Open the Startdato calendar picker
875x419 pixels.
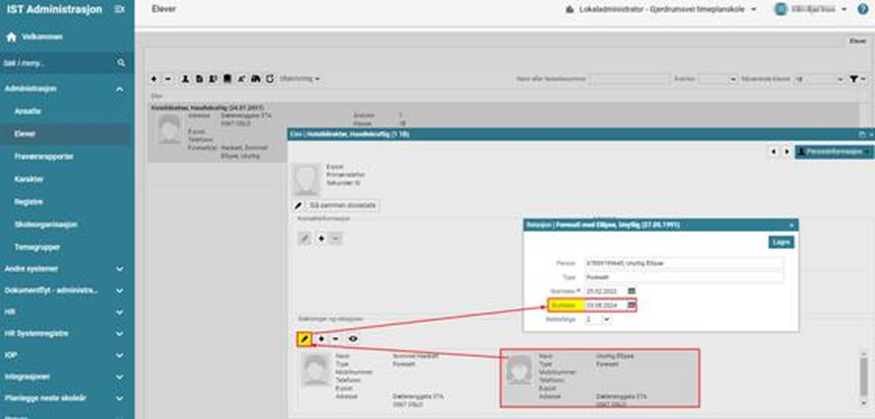(x=631, y=291)
